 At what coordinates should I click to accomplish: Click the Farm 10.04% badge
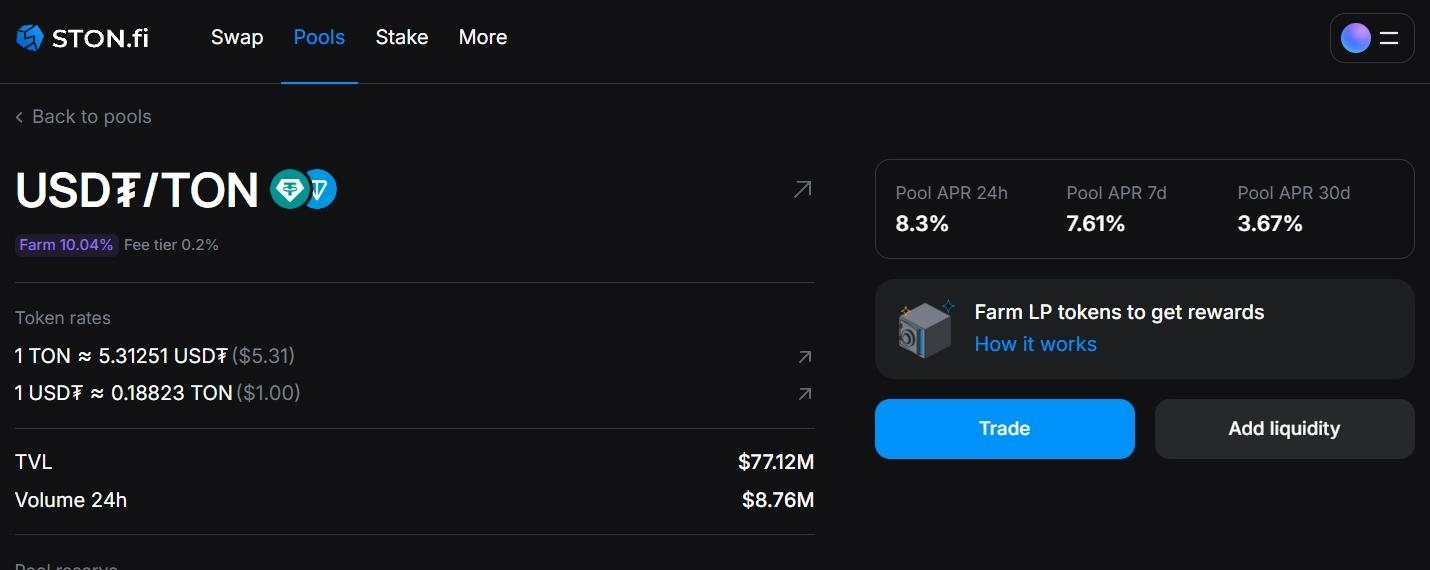(x=66, y=245)
